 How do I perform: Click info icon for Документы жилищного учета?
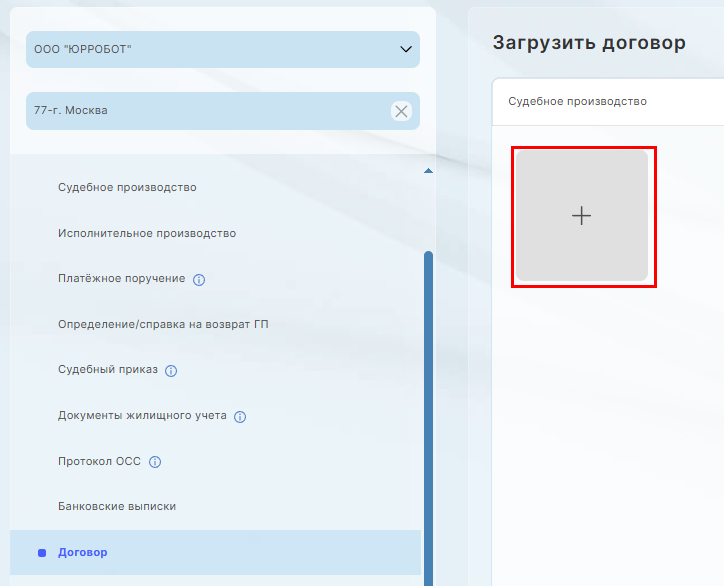click(240, 416)
